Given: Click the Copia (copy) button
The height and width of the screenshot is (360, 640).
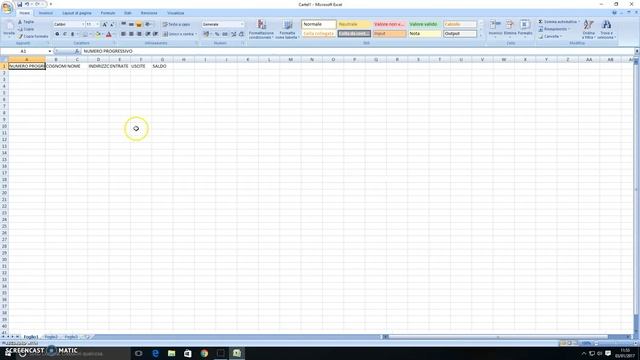Looking at the screenshot, I should 26,29.
